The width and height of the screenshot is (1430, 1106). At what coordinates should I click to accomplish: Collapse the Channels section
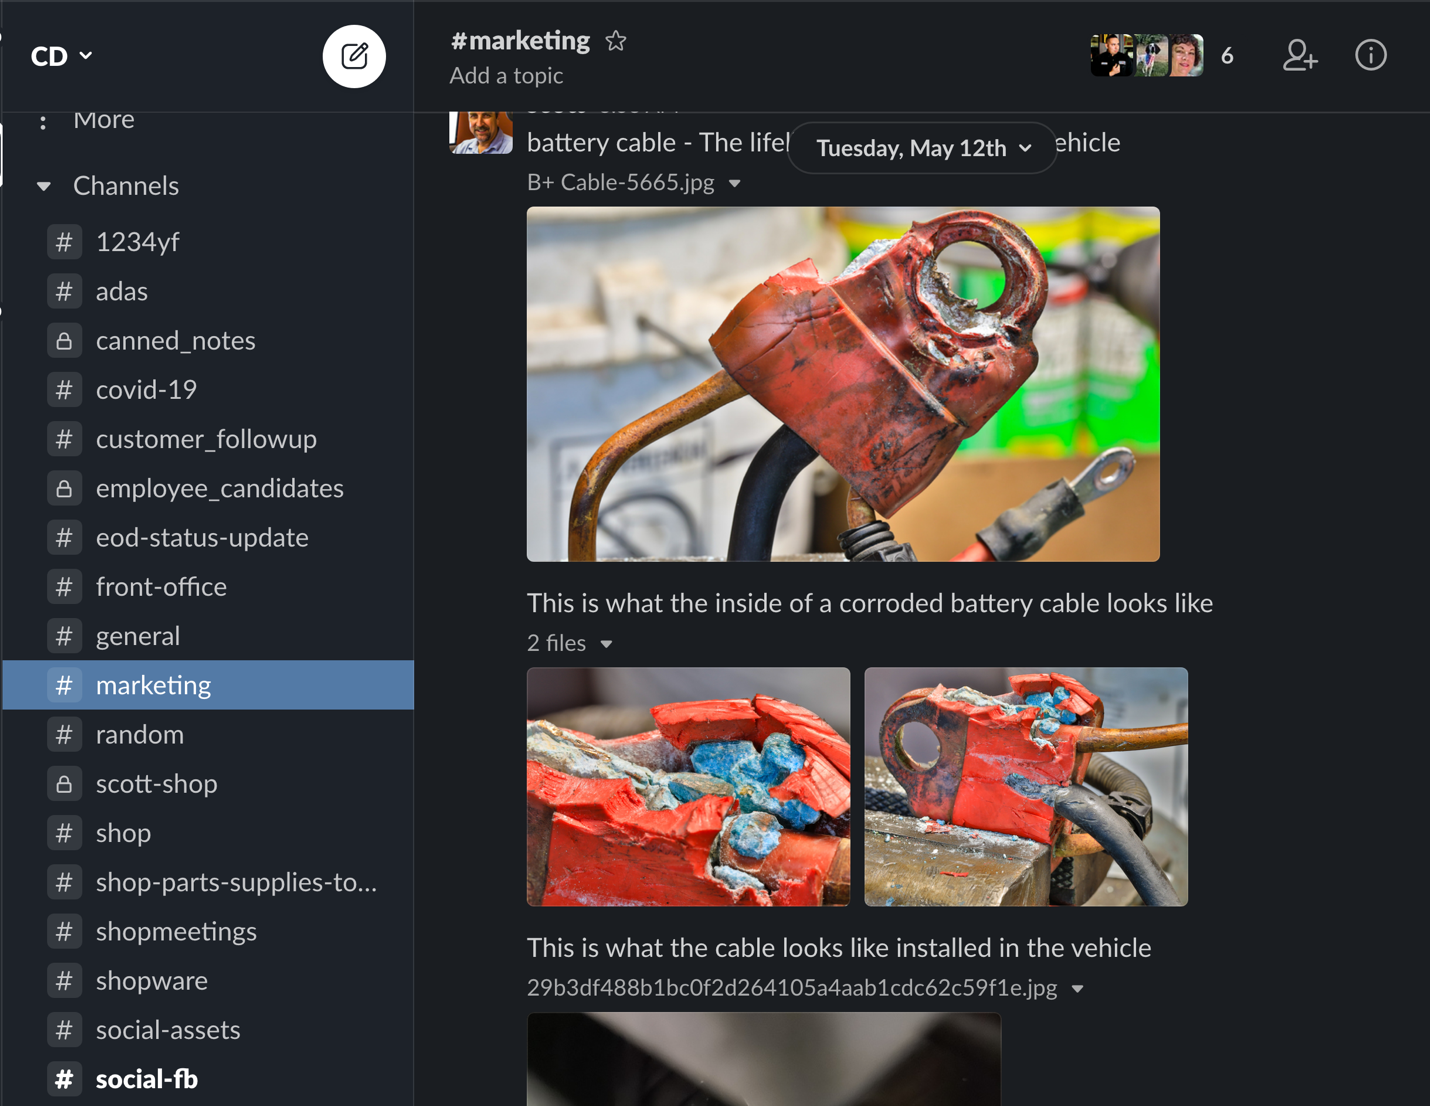click(x=43, y=186)
